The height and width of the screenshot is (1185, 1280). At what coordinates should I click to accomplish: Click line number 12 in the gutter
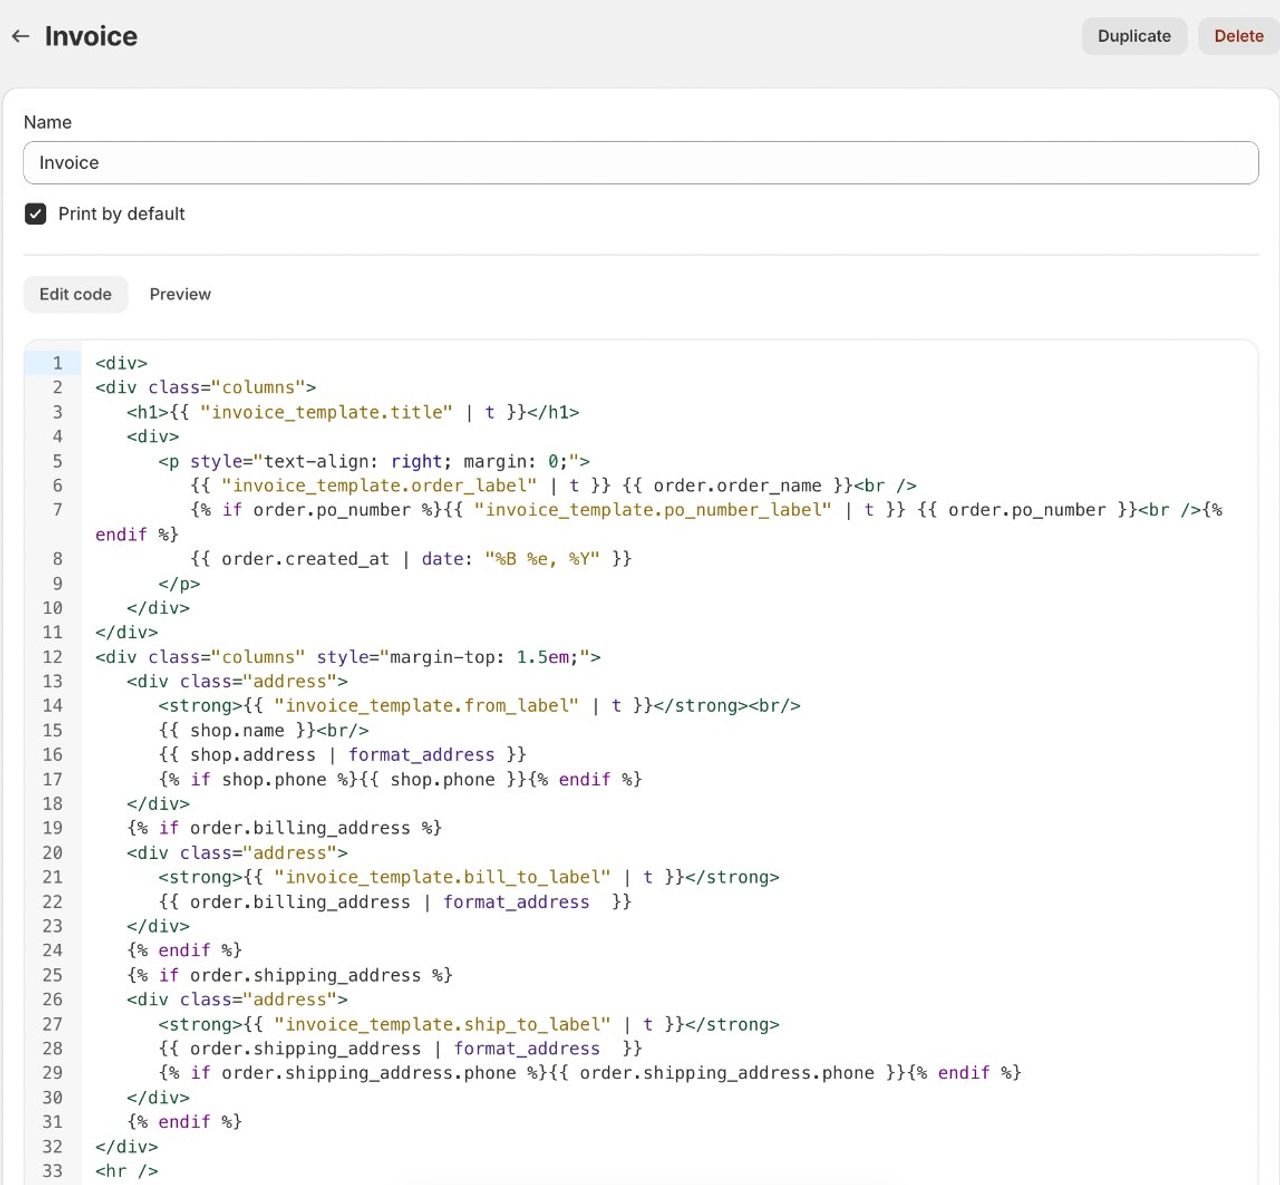[53, 657]
